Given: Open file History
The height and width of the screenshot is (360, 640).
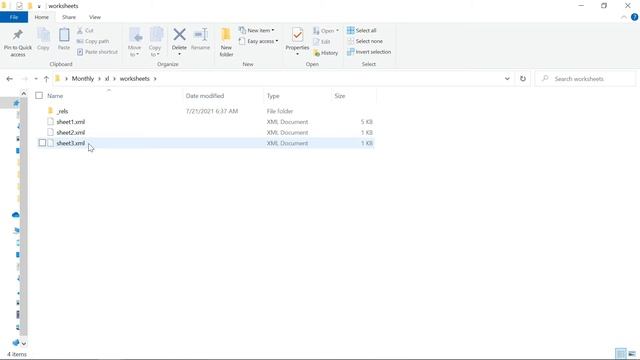Looking at the screenshot, I should (x=326, y=53).
